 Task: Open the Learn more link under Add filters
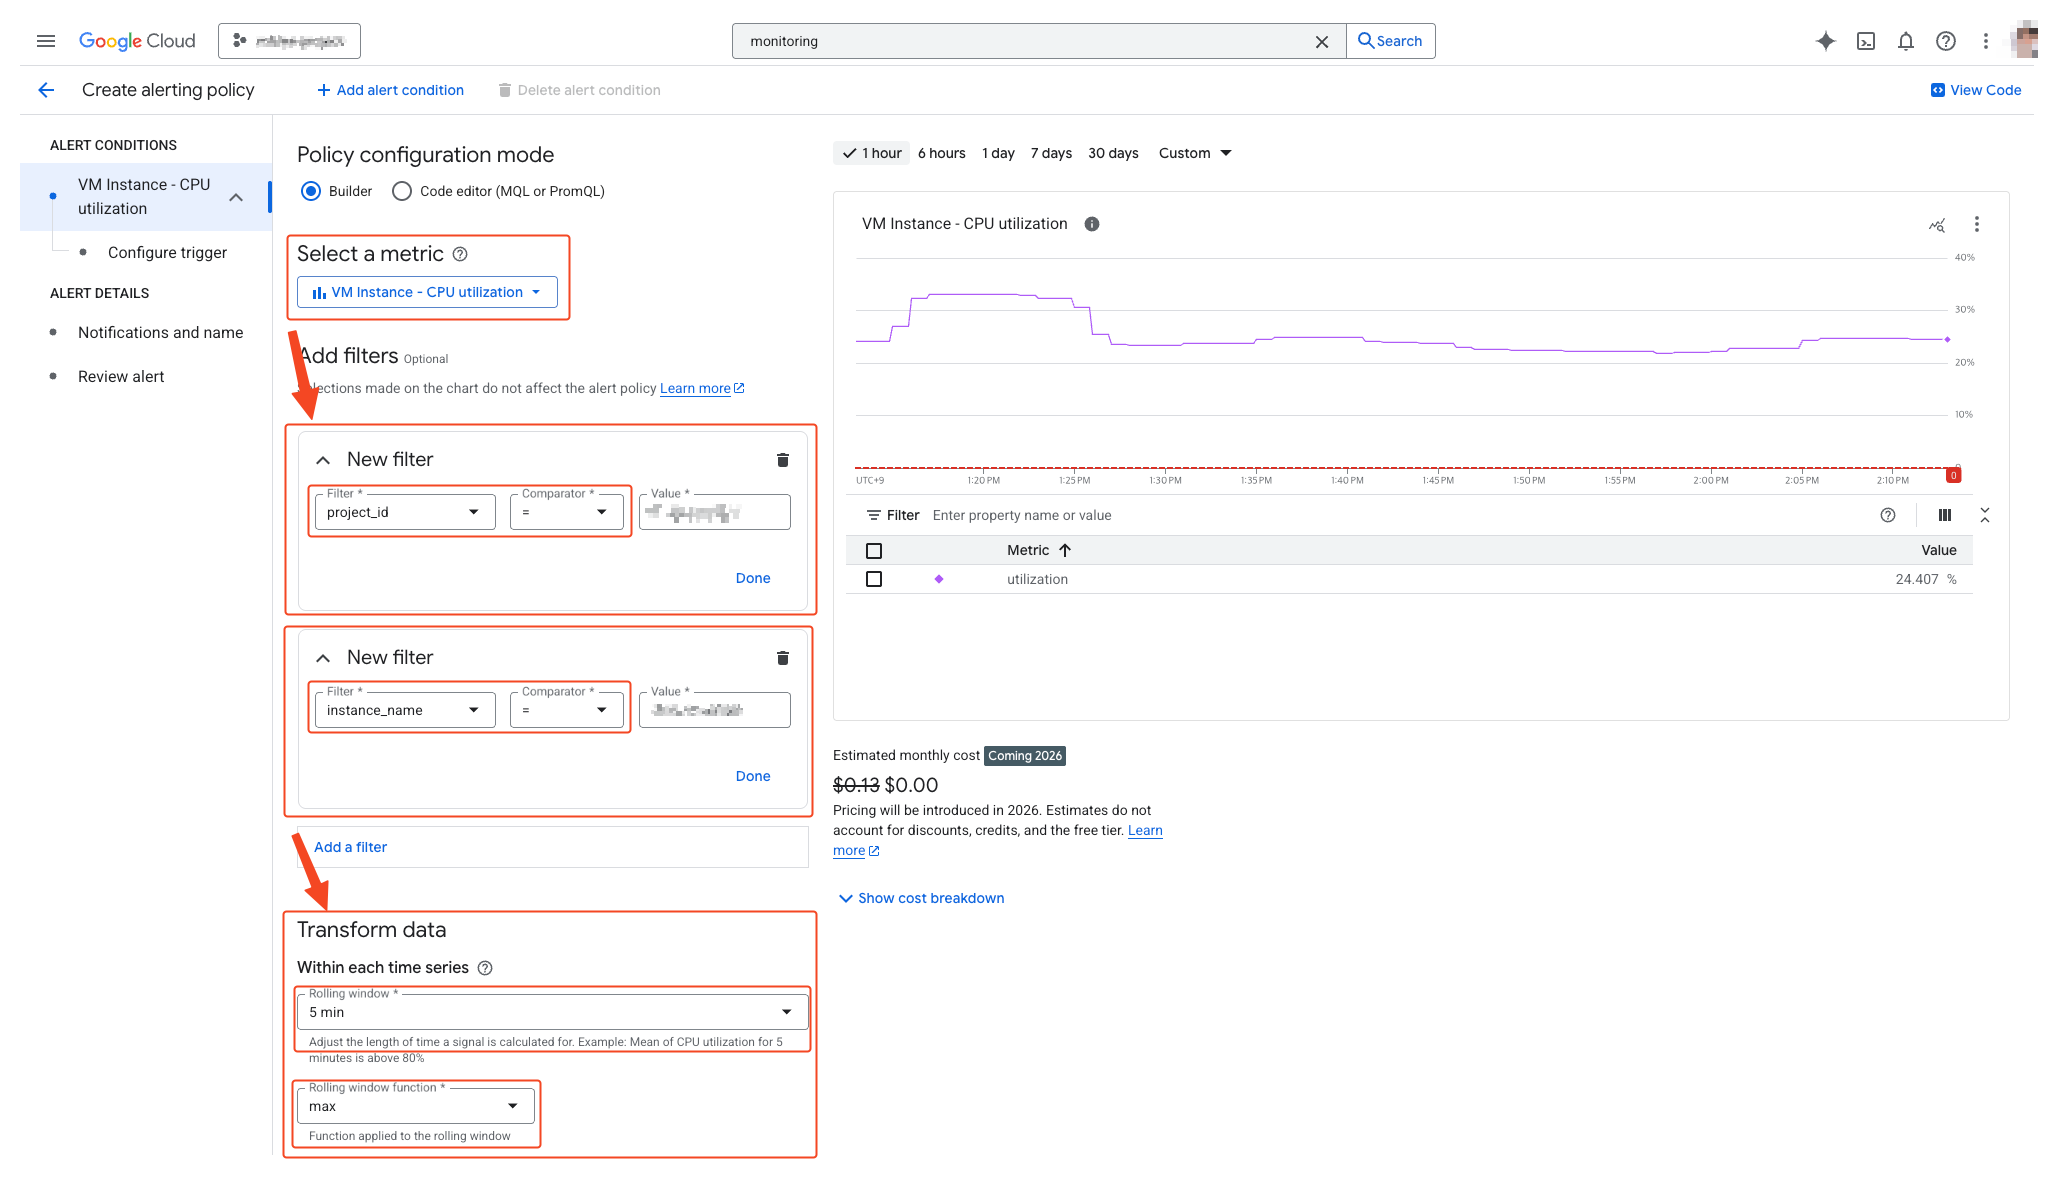(702, 388)
